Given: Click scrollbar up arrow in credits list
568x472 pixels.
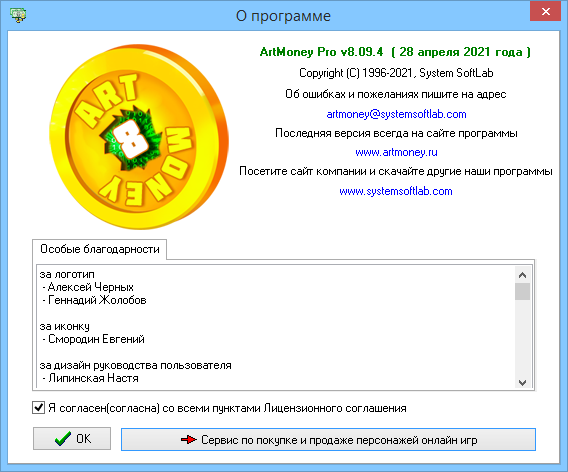Looking at the screenshot, I should (522, 275).
